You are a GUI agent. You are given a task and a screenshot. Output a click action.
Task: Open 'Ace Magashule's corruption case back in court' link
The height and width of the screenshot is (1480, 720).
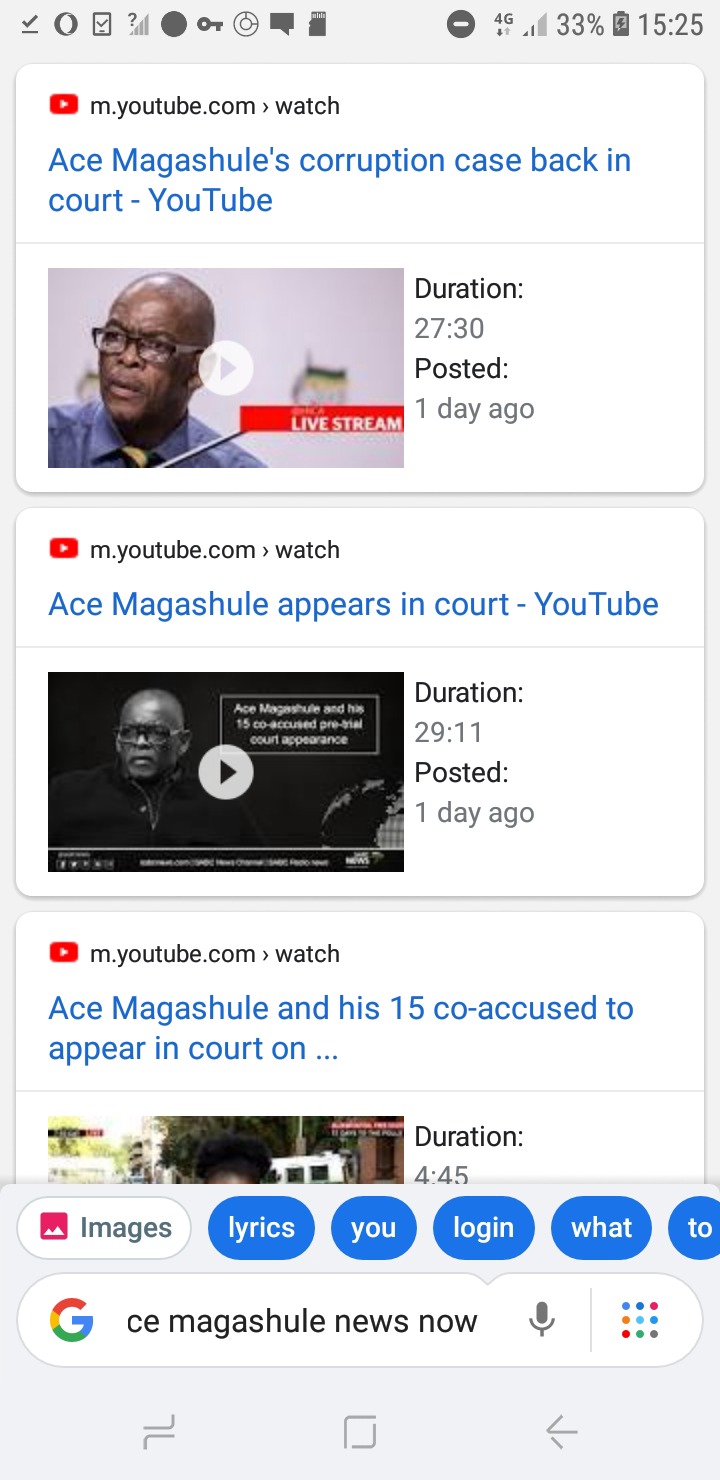[340, 180]
